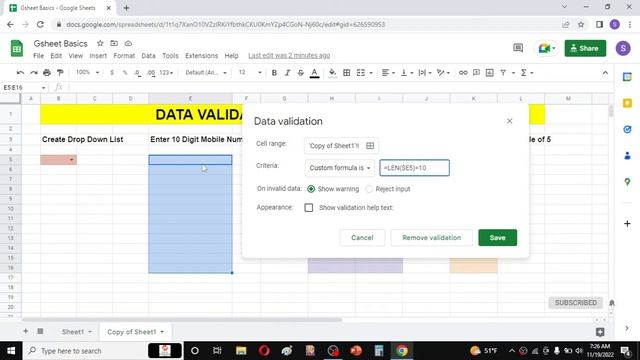Open vertical align dropdown
The height and width of the screenshot is (360, 640).
pyautogui.click(x=407, y=73)
